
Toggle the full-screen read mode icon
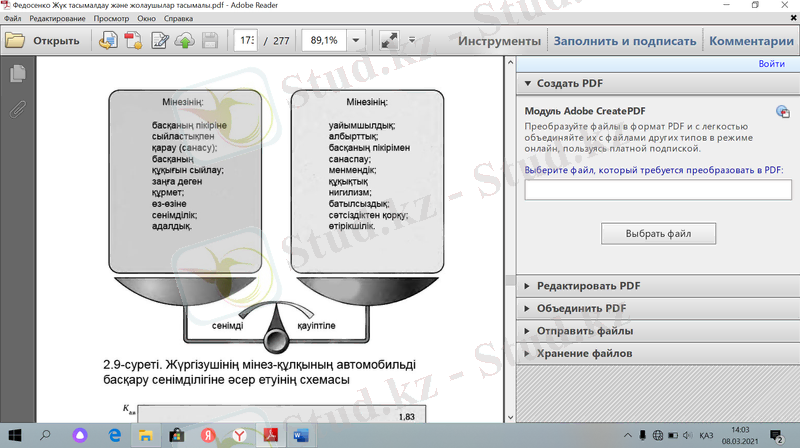[389, 41]
